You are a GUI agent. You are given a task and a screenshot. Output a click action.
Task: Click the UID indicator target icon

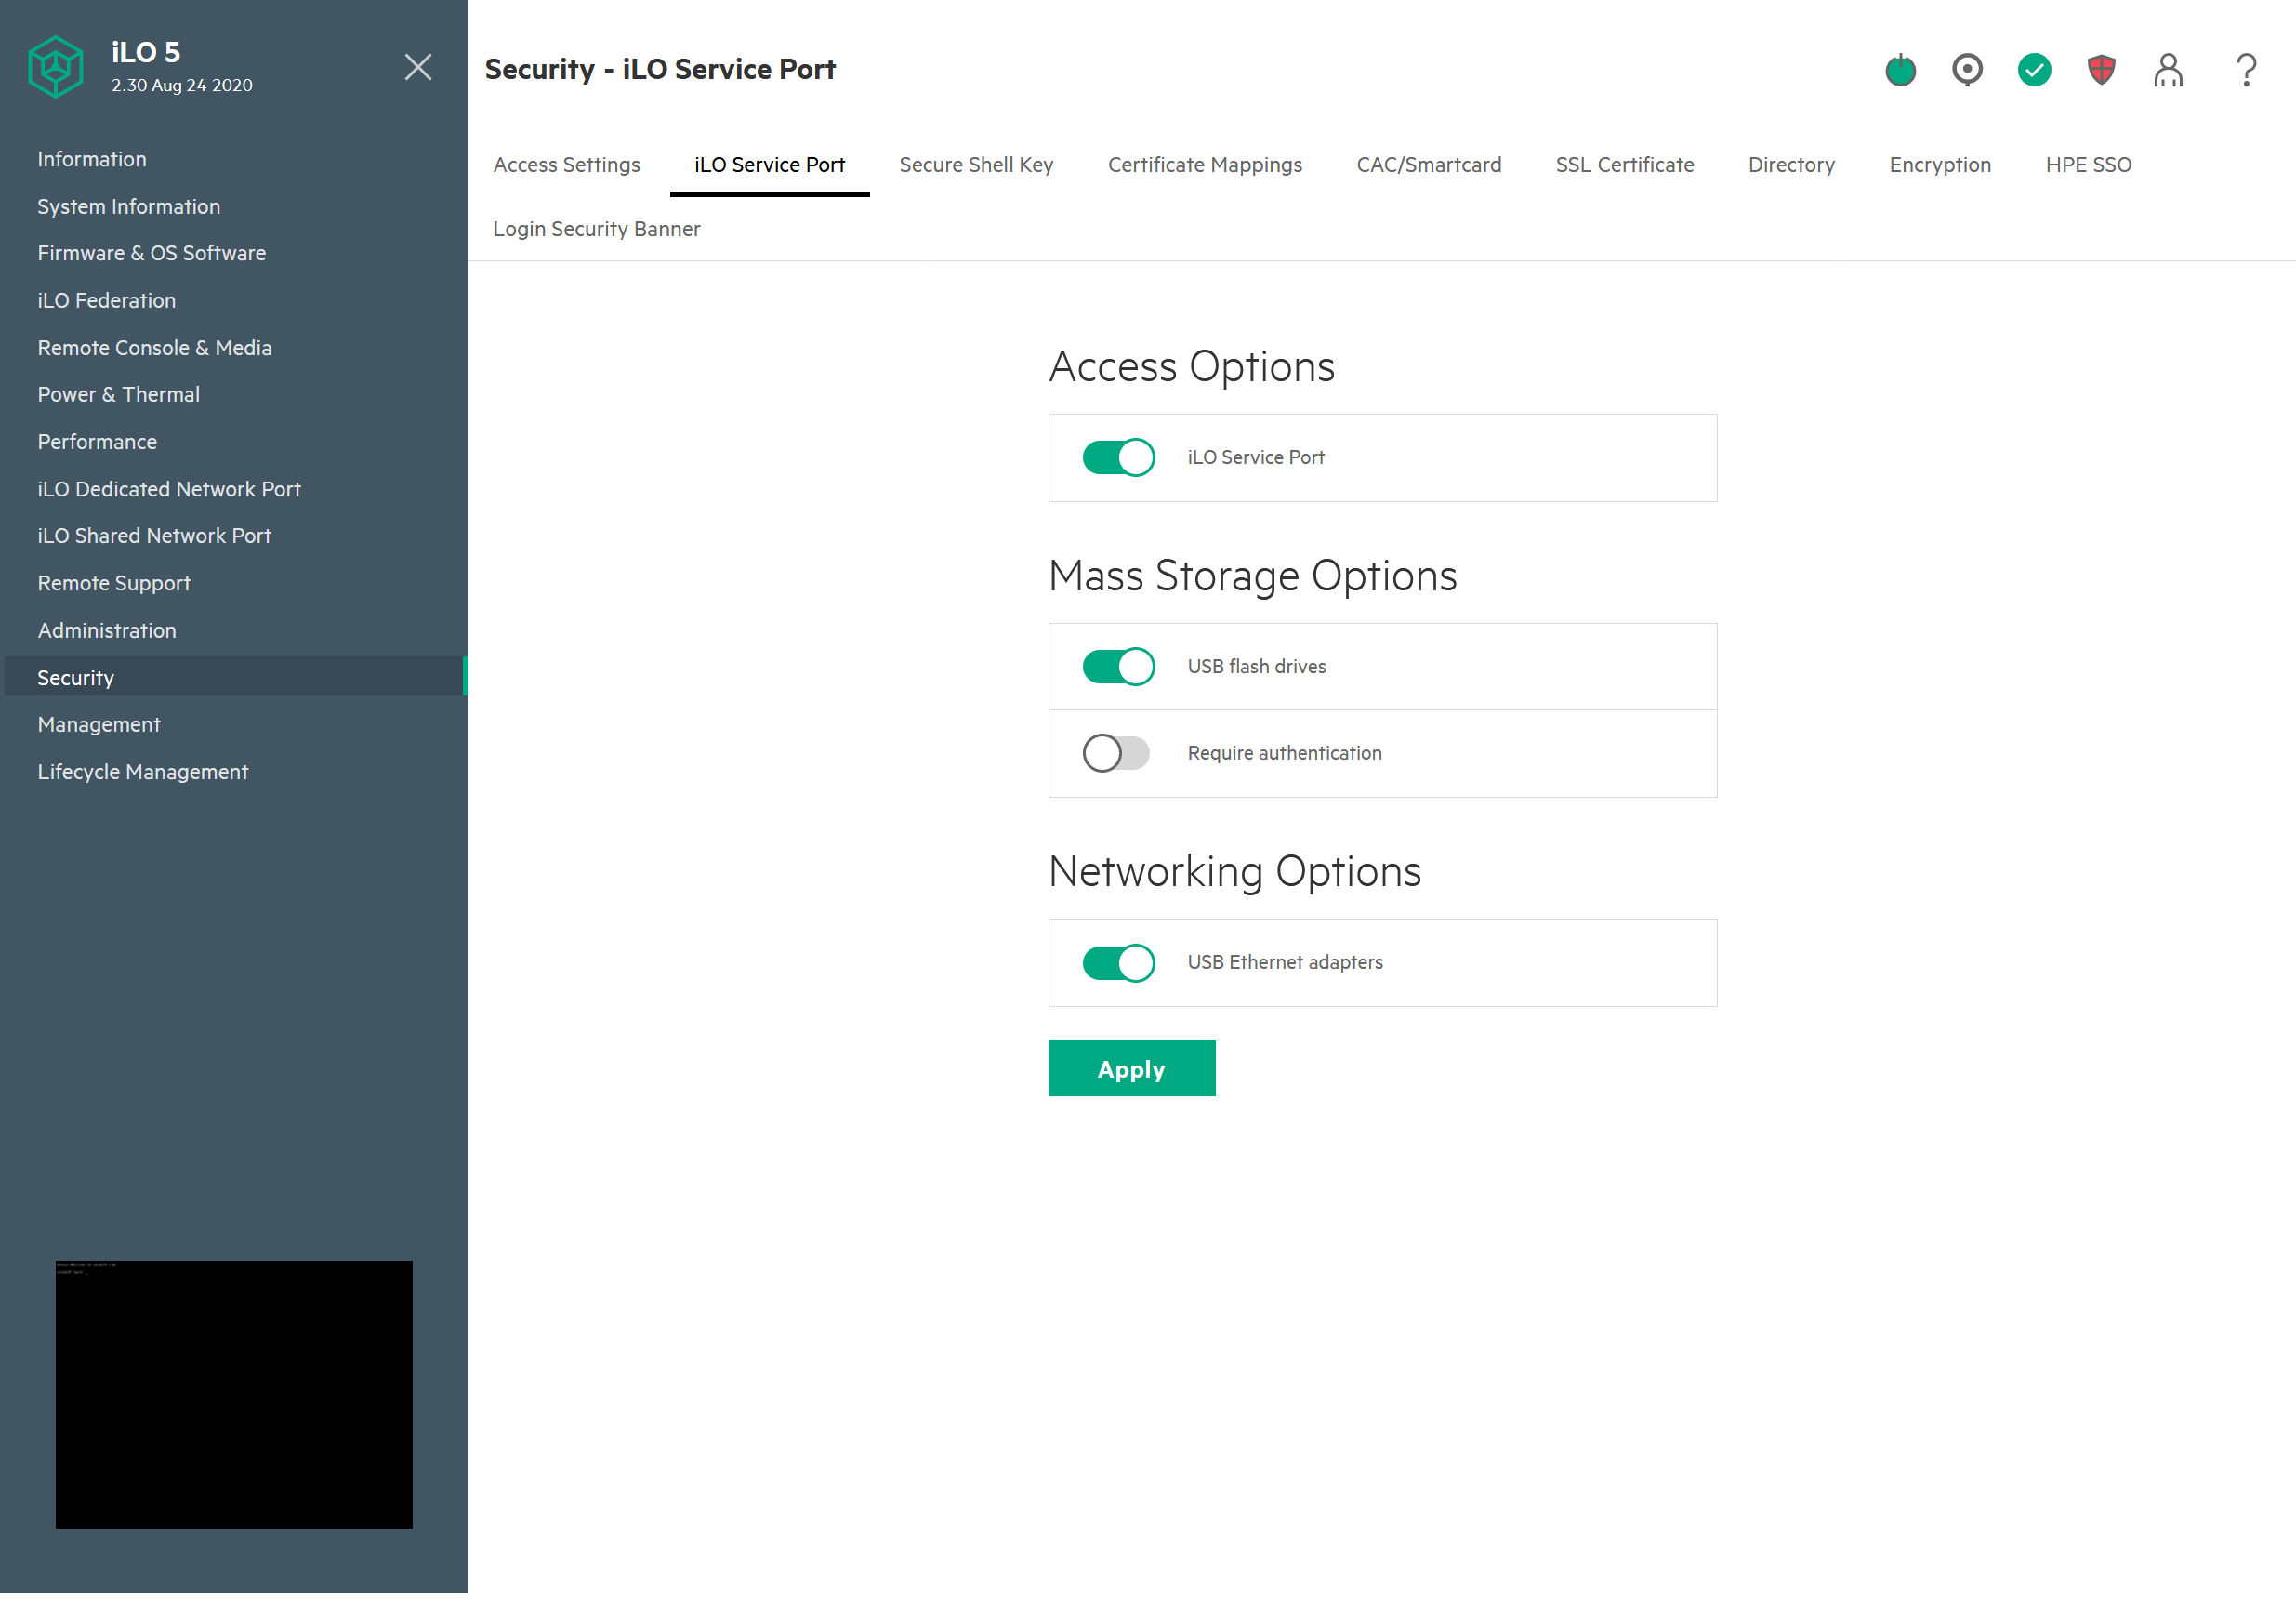pyautogui.click(x=1967, y=70)
